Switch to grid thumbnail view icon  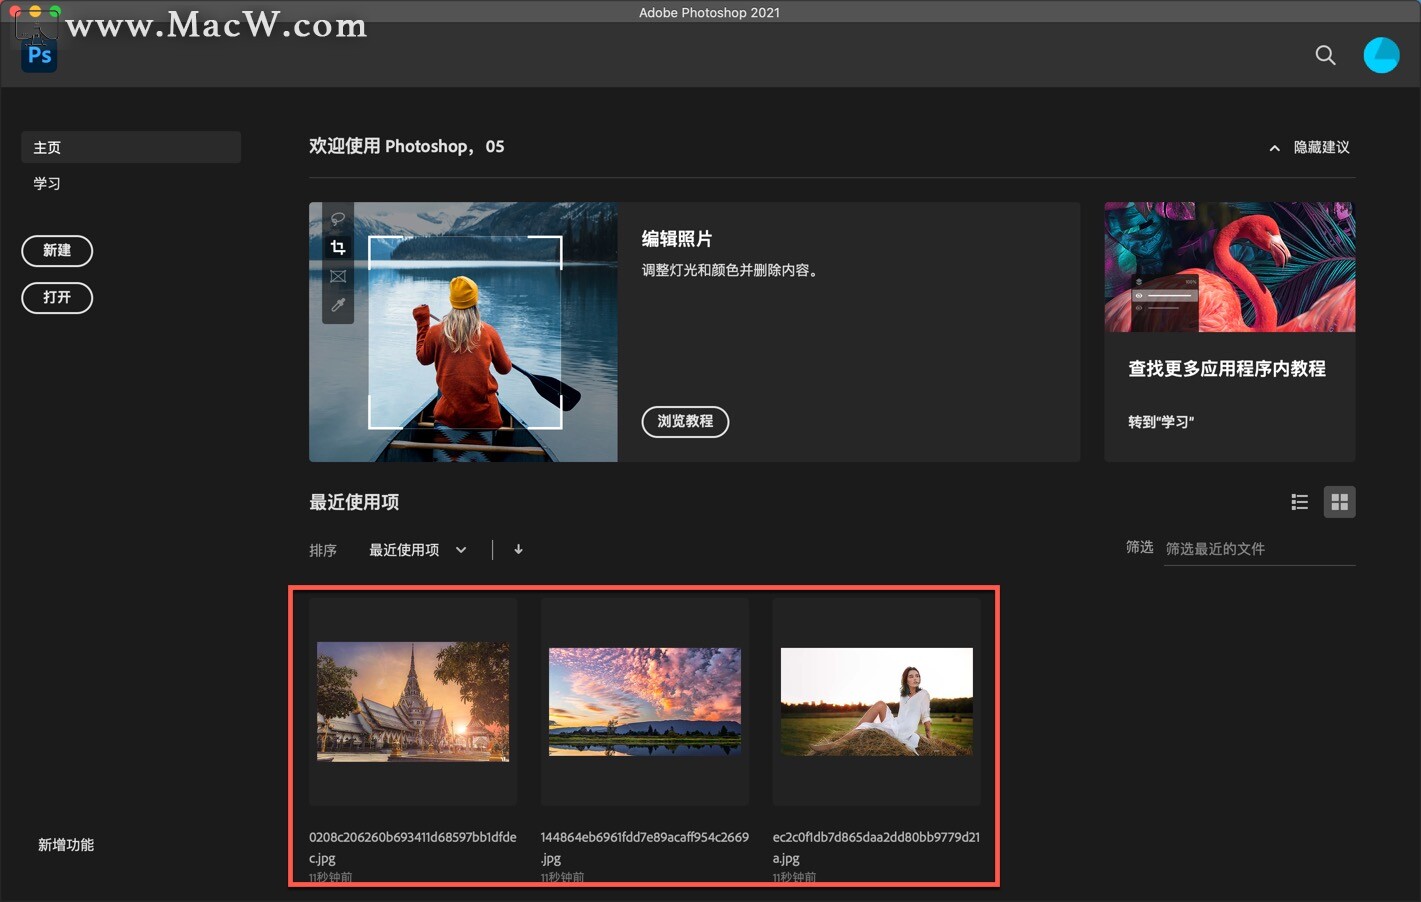[1339, 502]
